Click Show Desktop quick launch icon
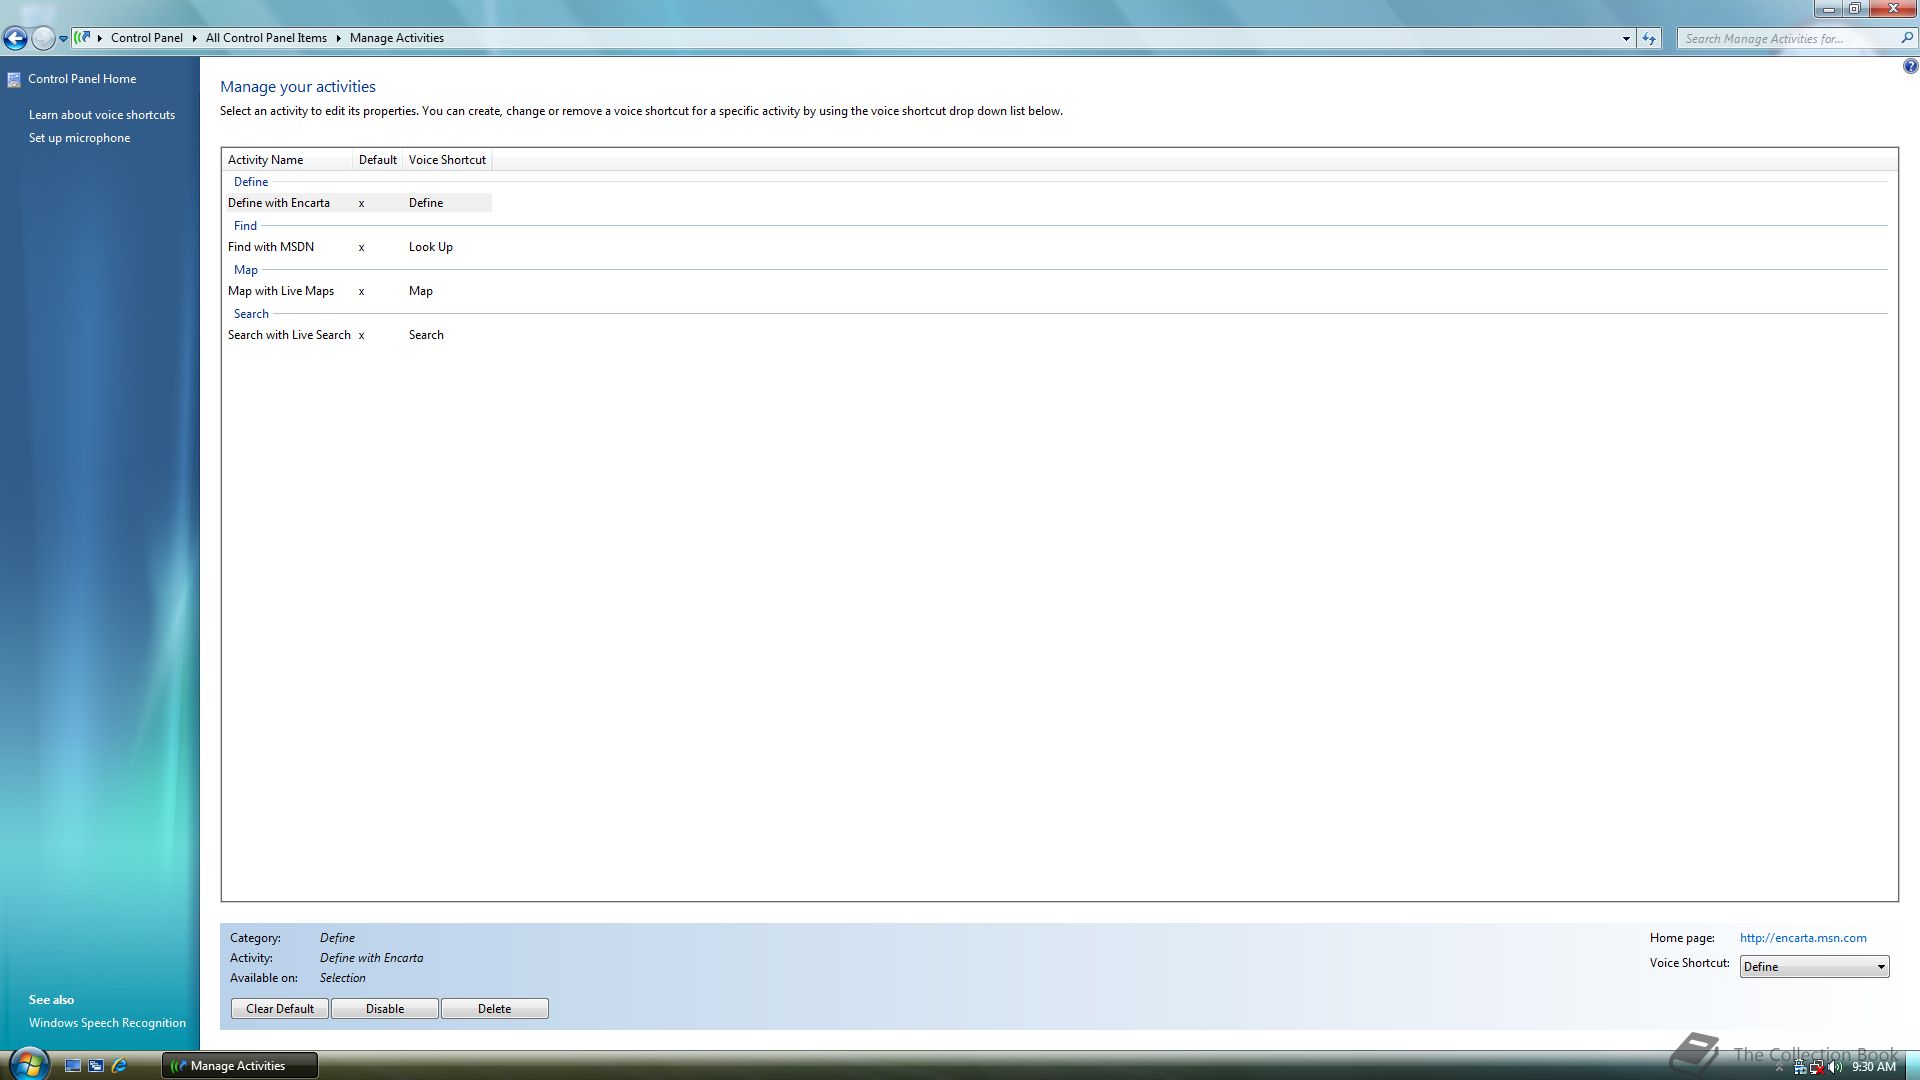Viewport: 1920px width, 1080px height. click(73, 1066)
